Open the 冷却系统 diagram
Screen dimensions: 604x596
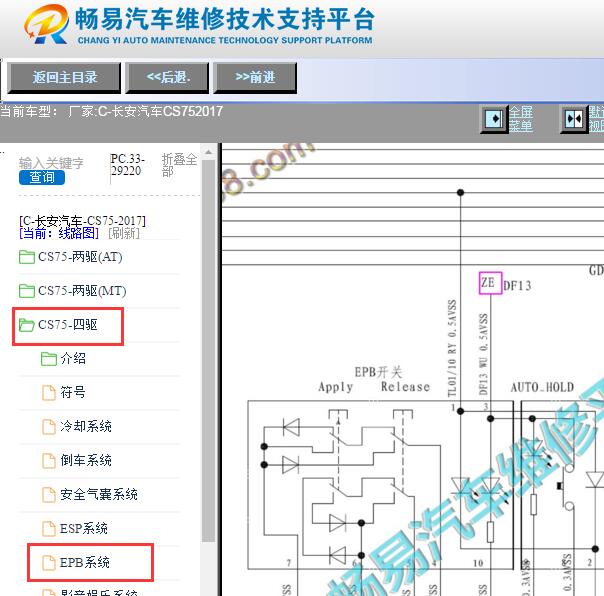click(x=86, y=426)
